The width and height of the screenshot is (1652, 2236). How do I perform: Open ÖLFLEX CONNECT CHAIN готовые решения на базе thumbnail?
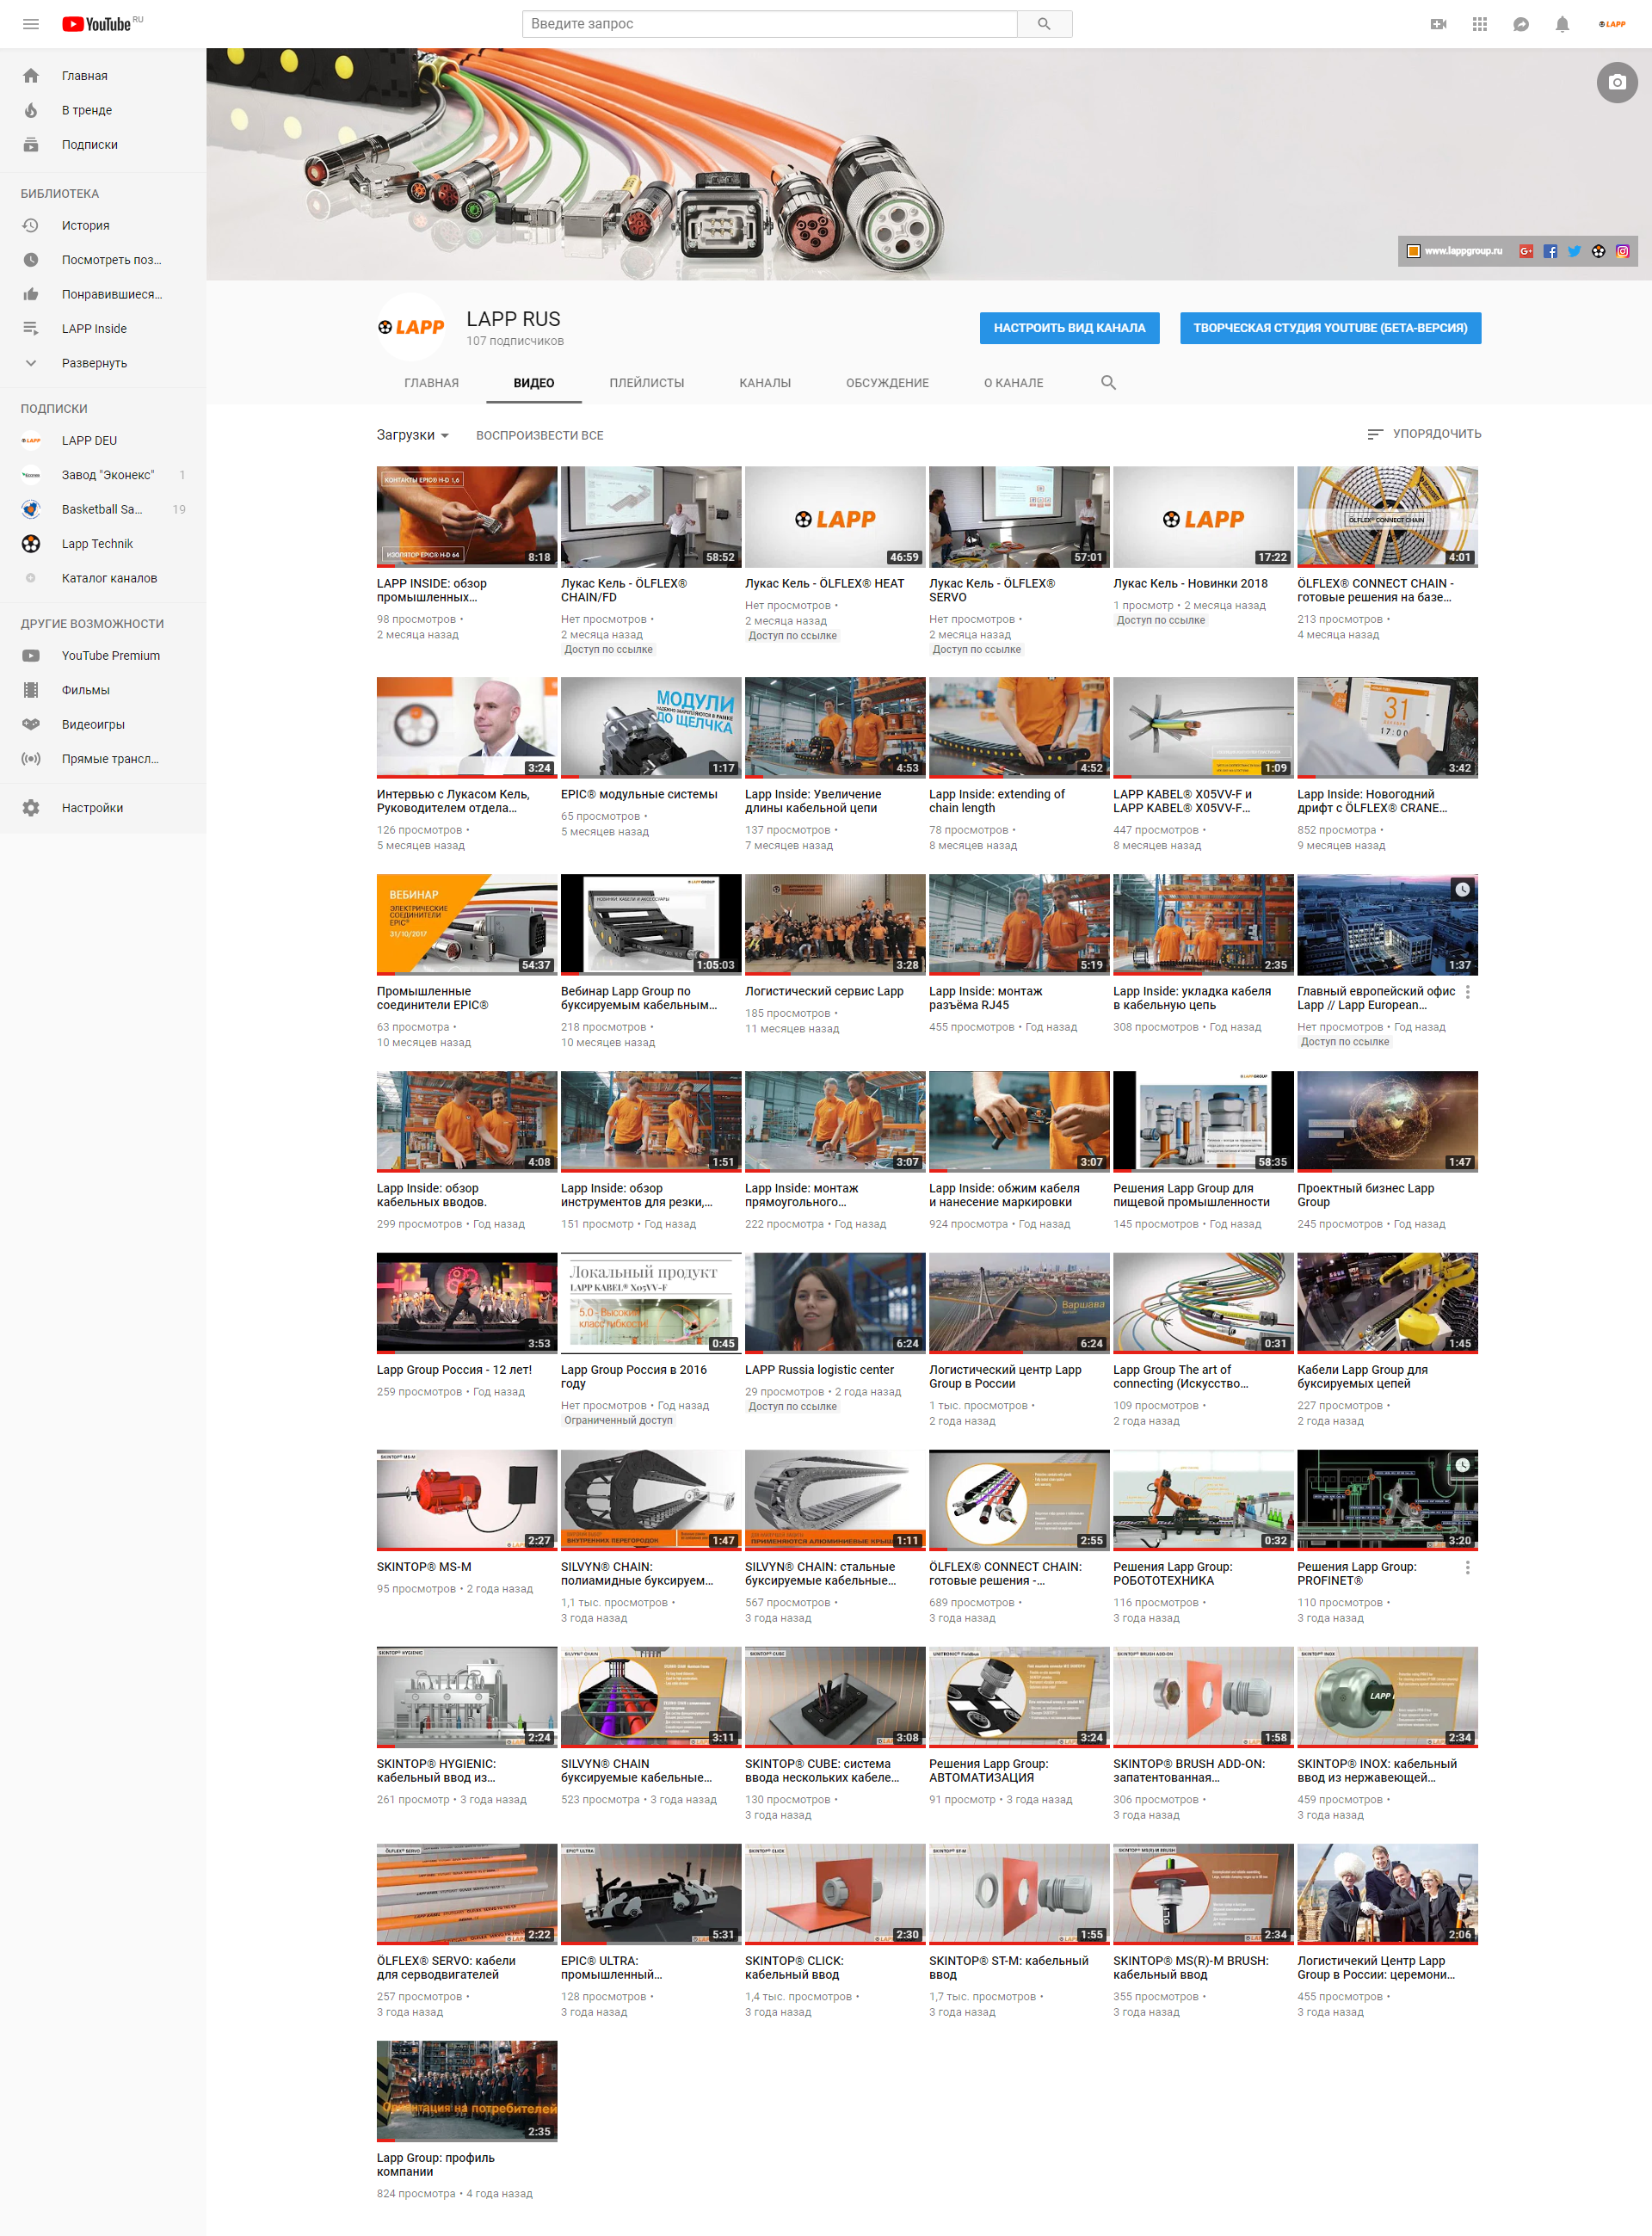1387,517
